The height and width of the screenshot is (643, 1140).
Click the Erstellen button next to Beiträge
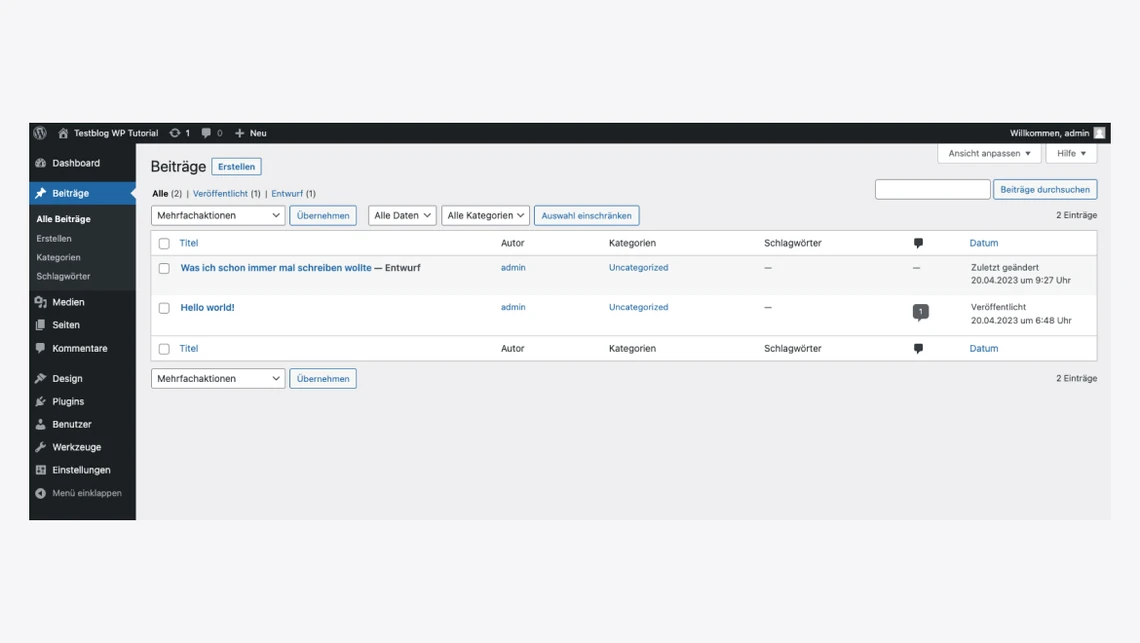236,166
